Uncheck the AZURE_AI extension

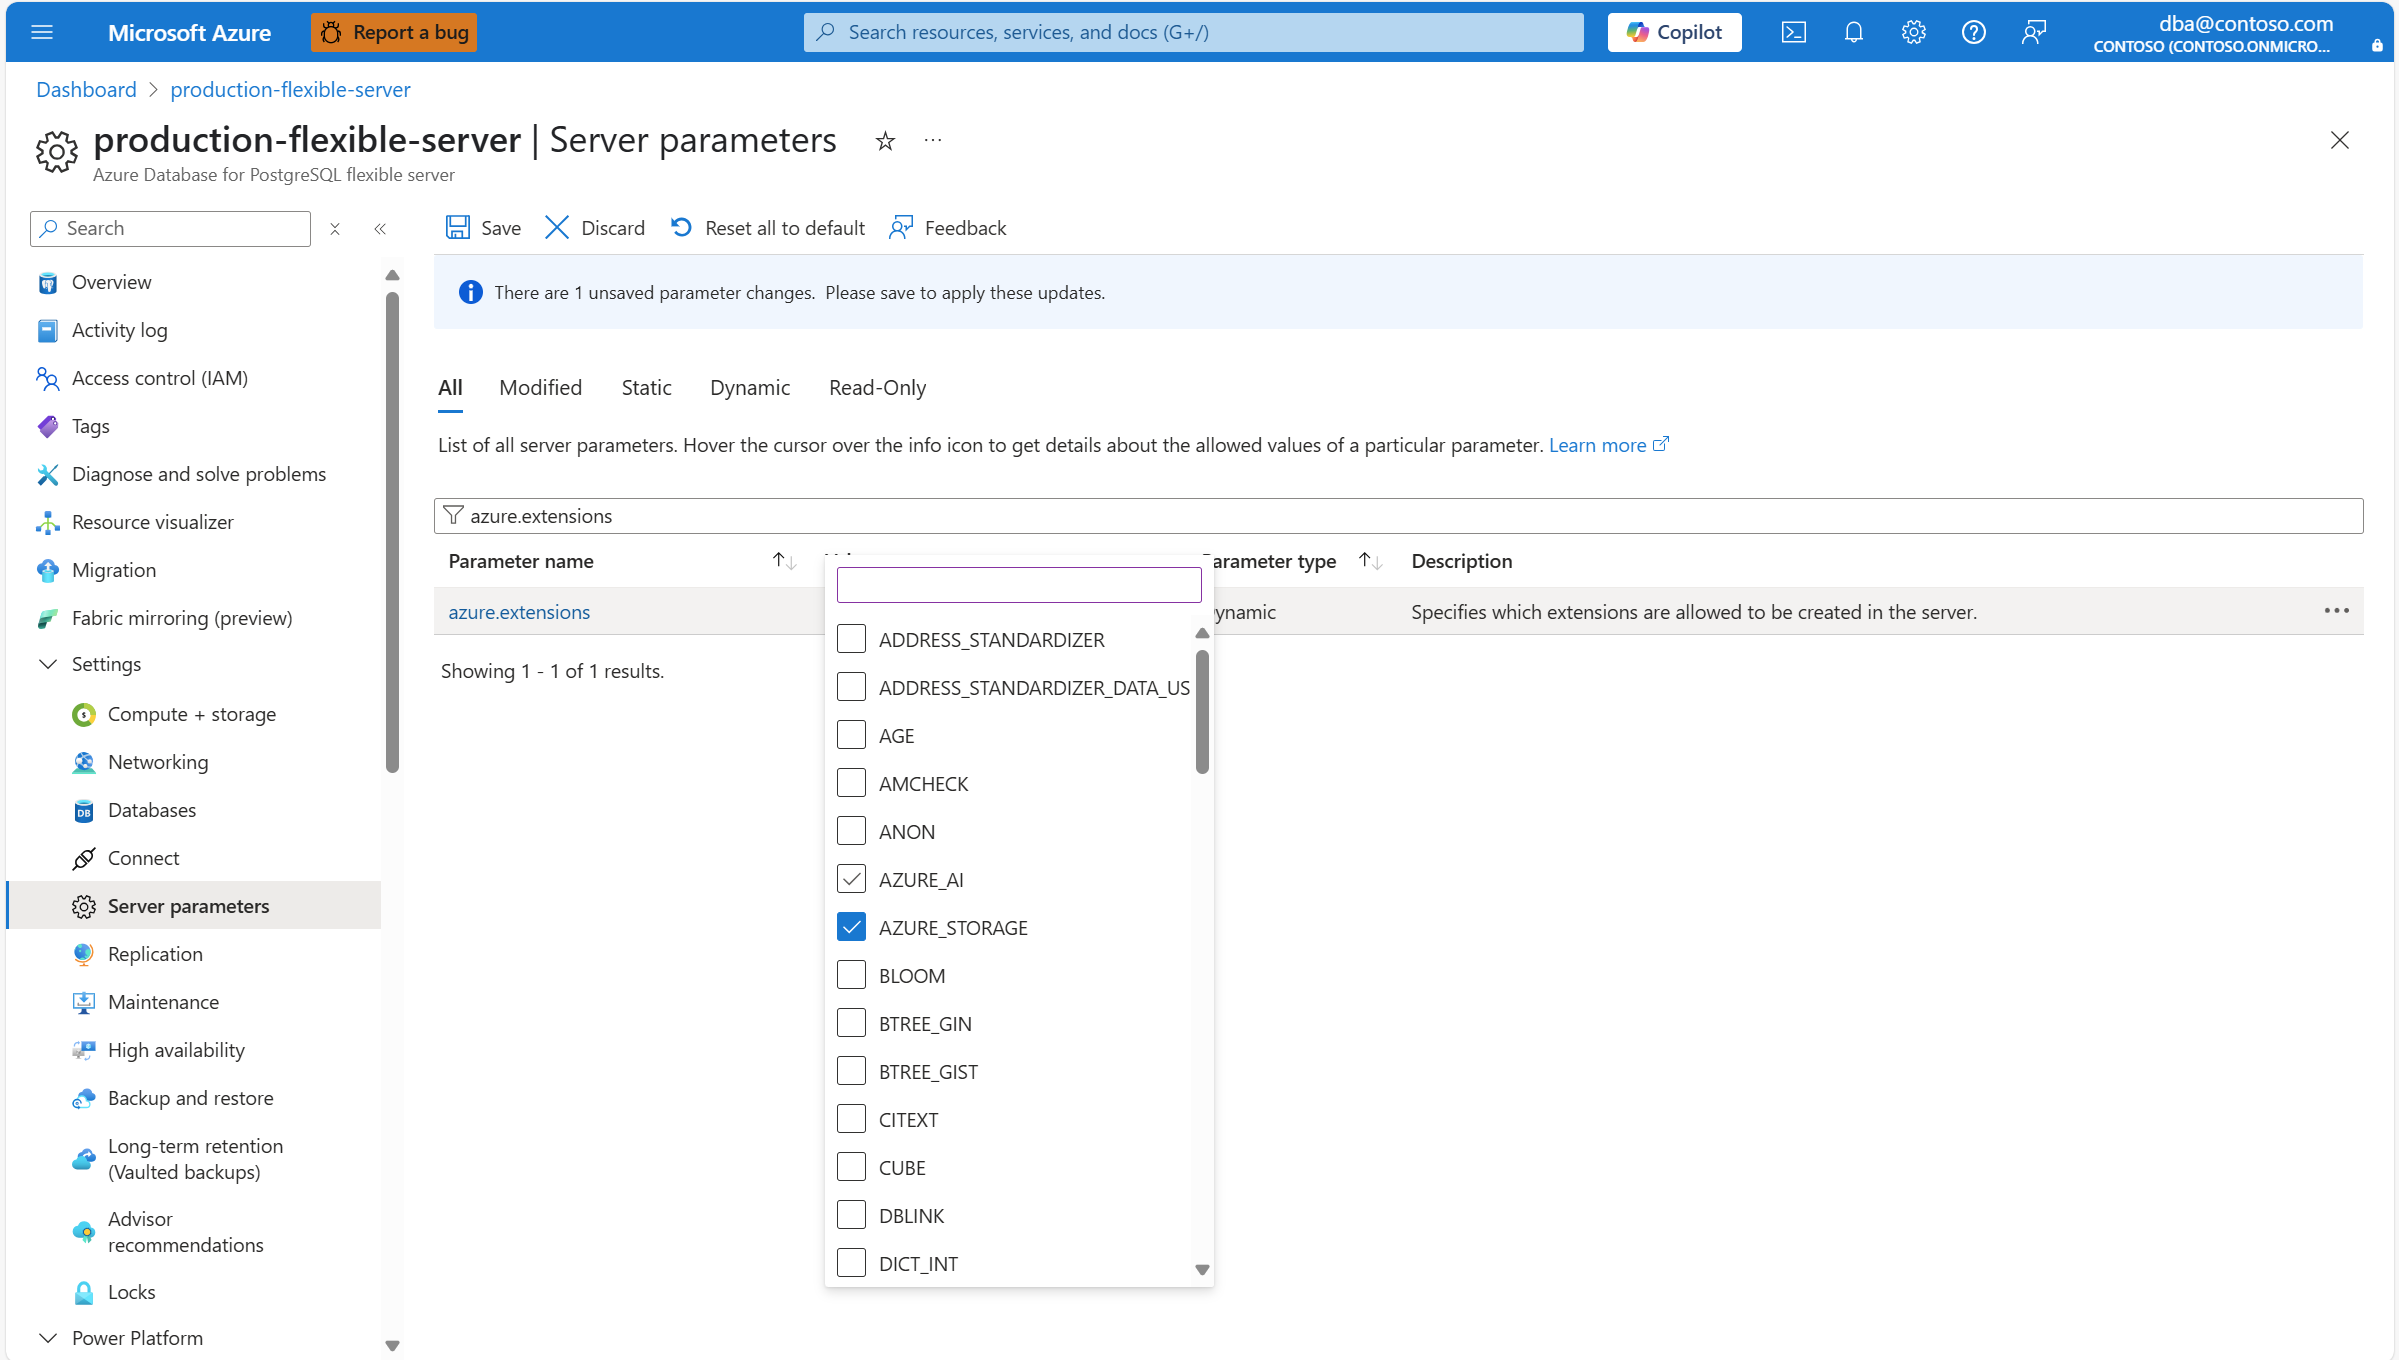pos(851,879)
